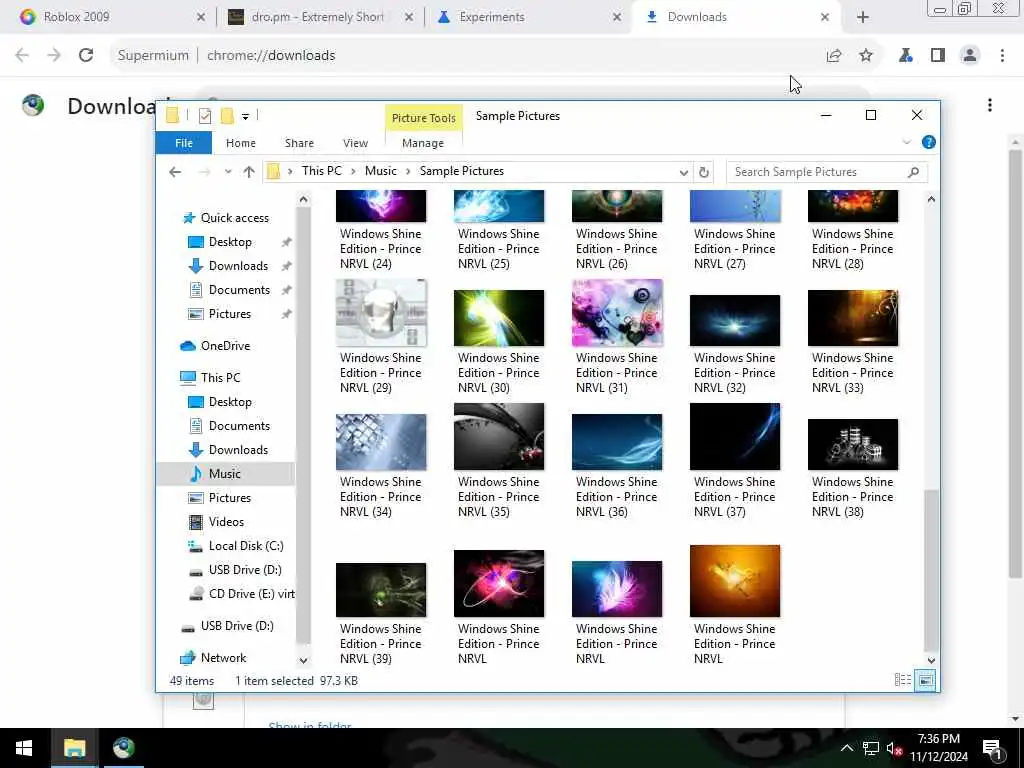The height and width of the screenshot is (768, 1024).
Task: Open Customize Quick Access Toolbar dropdown arrow
Action: 246,117
